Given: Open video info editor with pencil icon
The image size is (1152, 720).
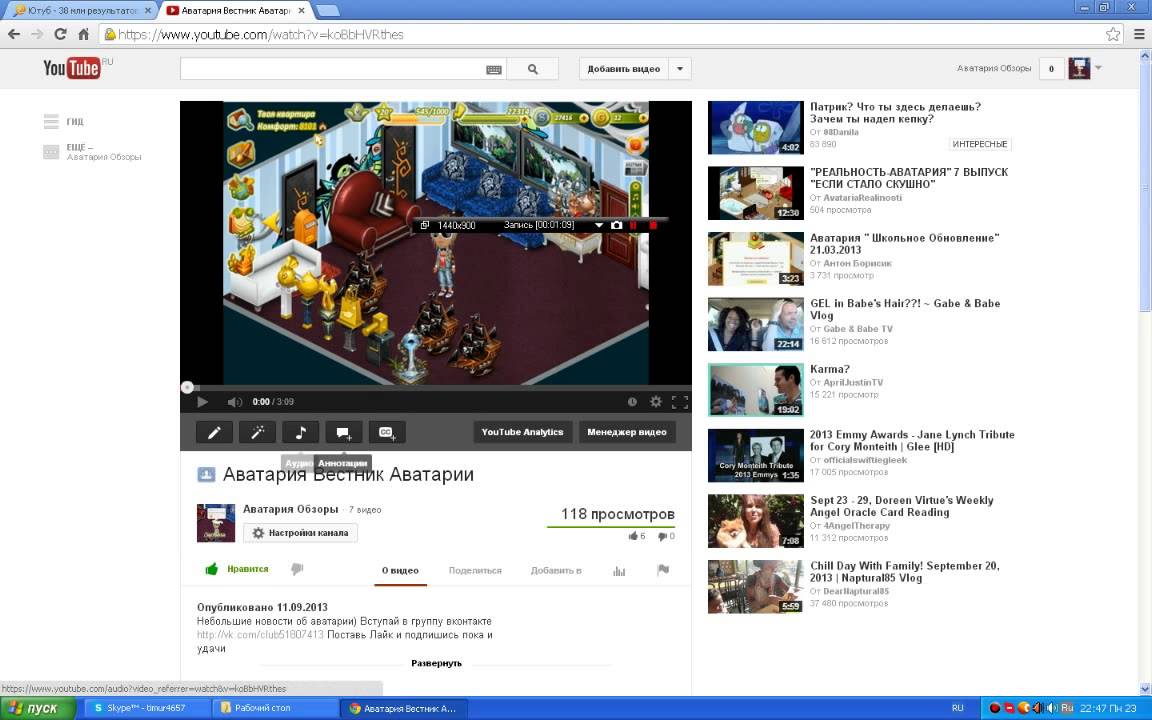Looking at the screenshot, I should pos(215,433).
